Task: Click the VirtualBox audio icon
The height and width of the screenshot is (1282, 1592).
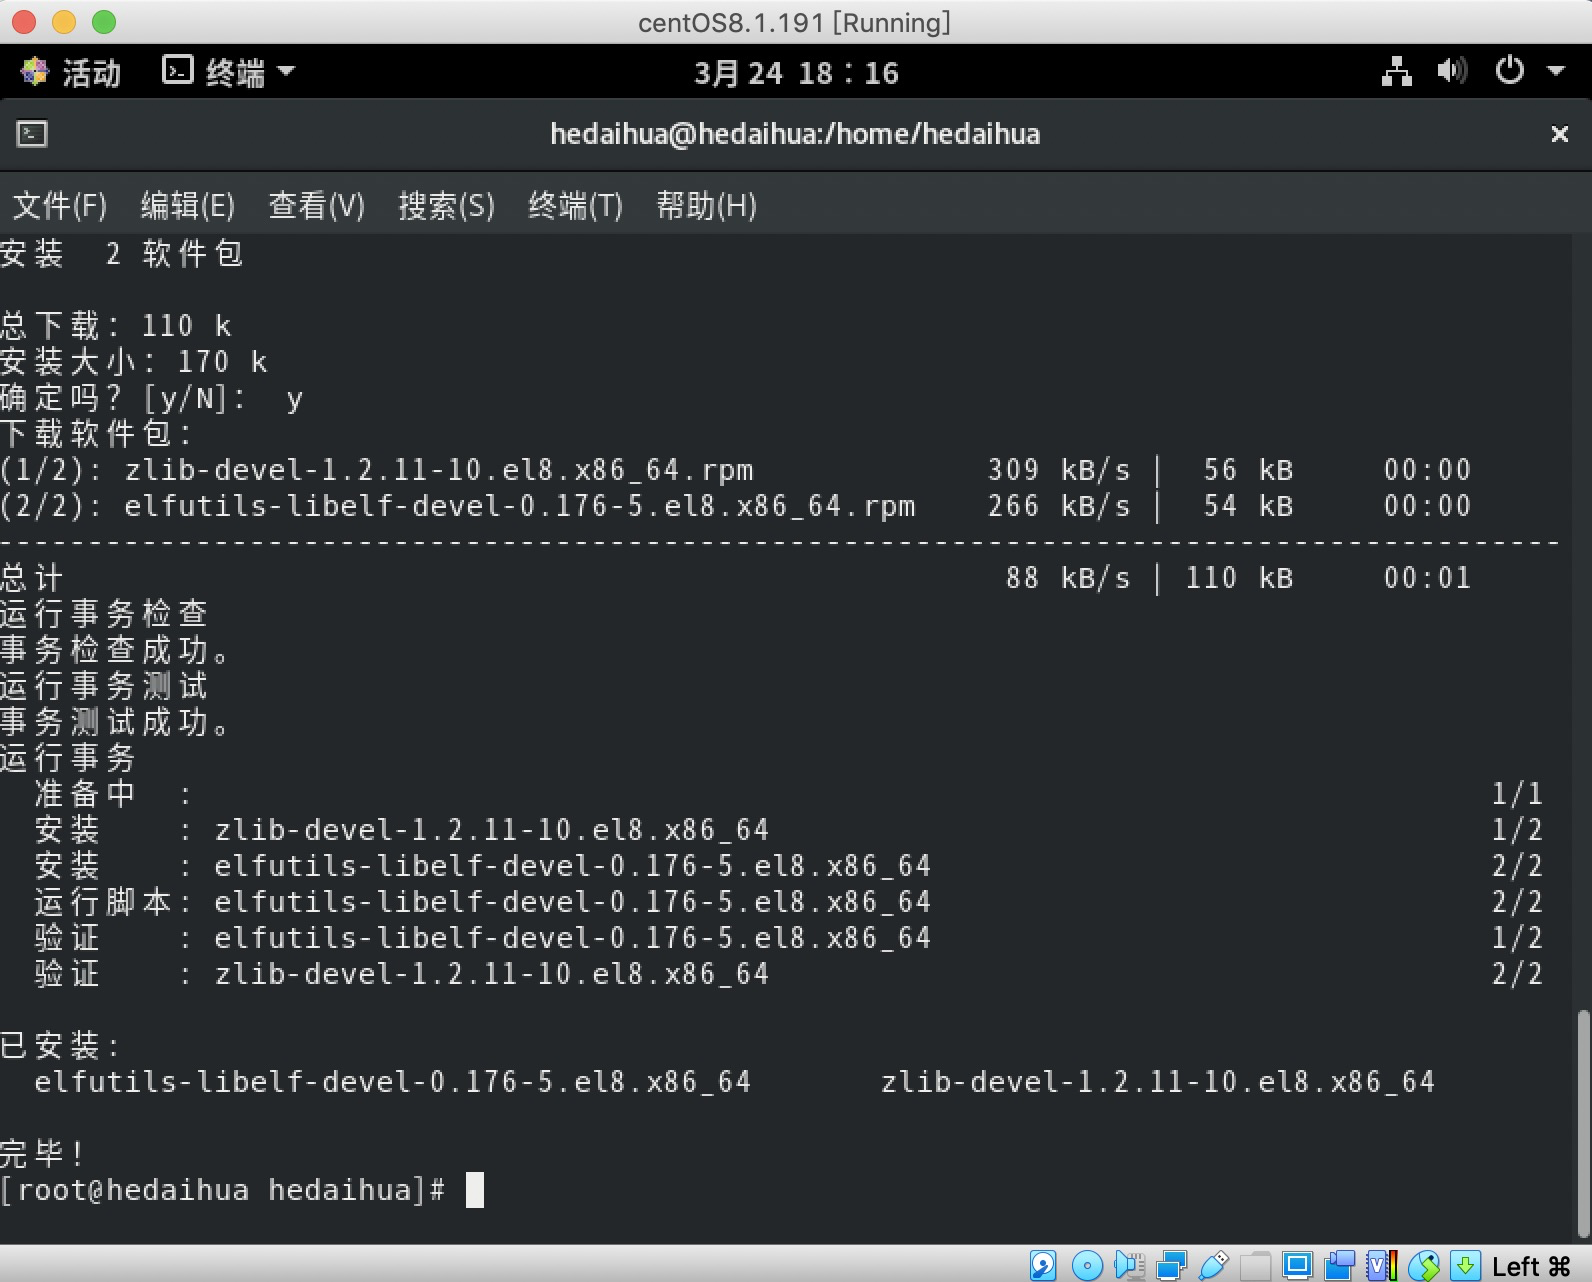Action: (x=1129, y=1265)
